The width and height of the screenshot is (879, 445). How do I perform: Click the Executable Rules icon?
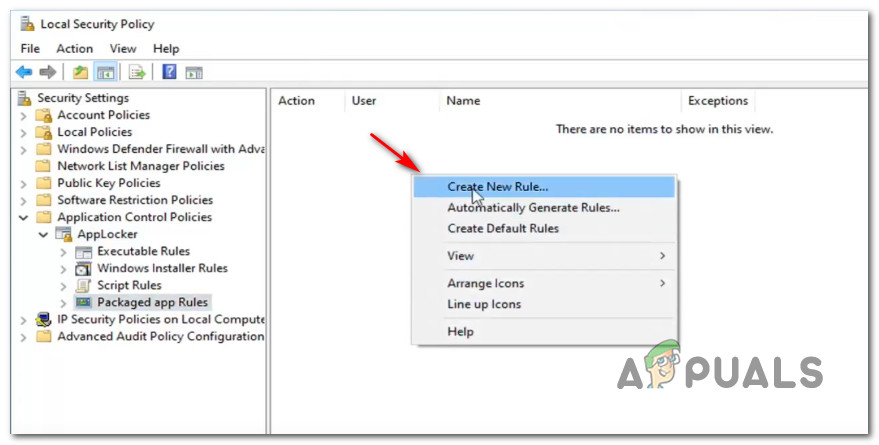click(83, 252)
